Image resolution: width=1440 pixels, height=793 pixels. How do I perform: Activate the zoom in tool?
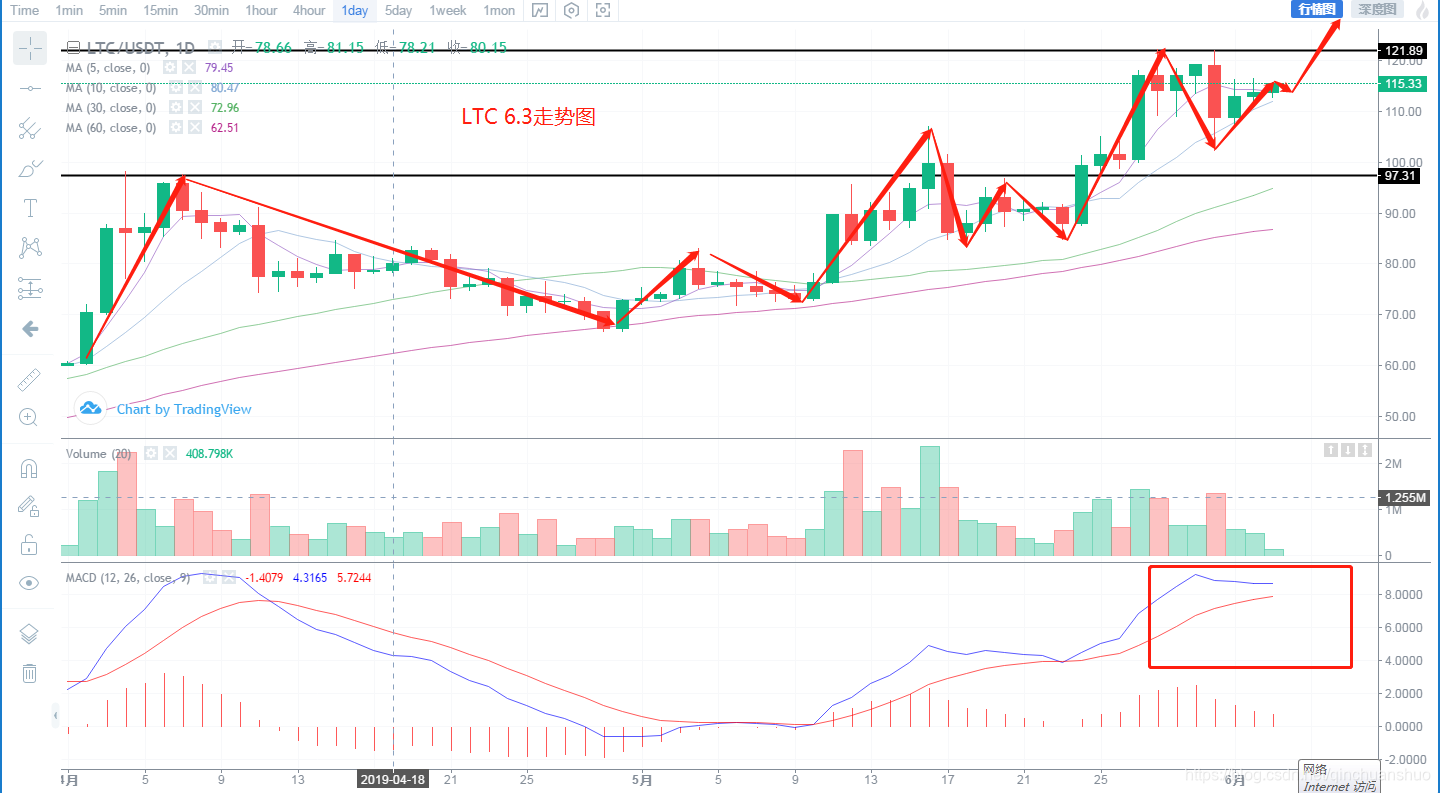click(x=30, y=417)
